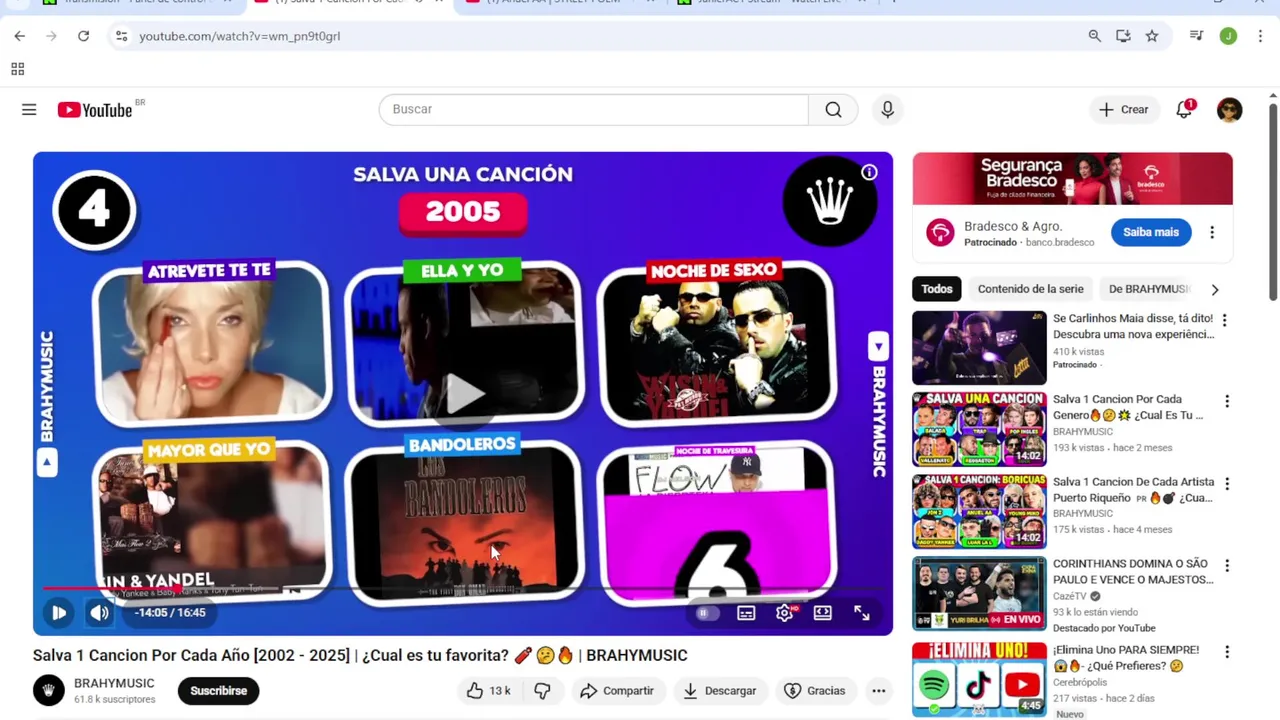The height and width of the screenshot is (720, 1280).
Task: Click the CazéTV channel name
Action: coord(1069,596)
